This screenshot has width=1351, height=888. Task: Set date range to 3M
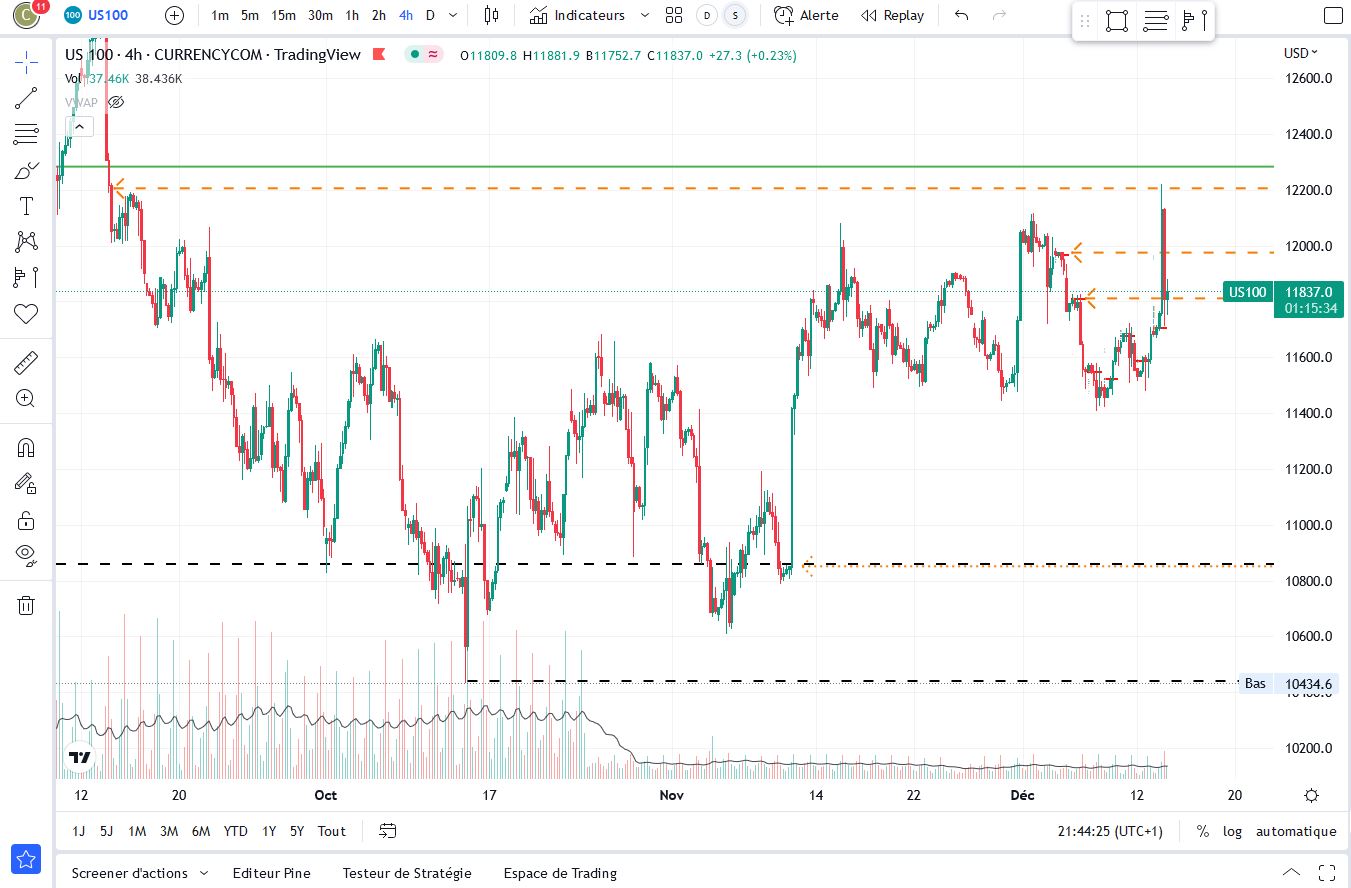tap(169, 831)
